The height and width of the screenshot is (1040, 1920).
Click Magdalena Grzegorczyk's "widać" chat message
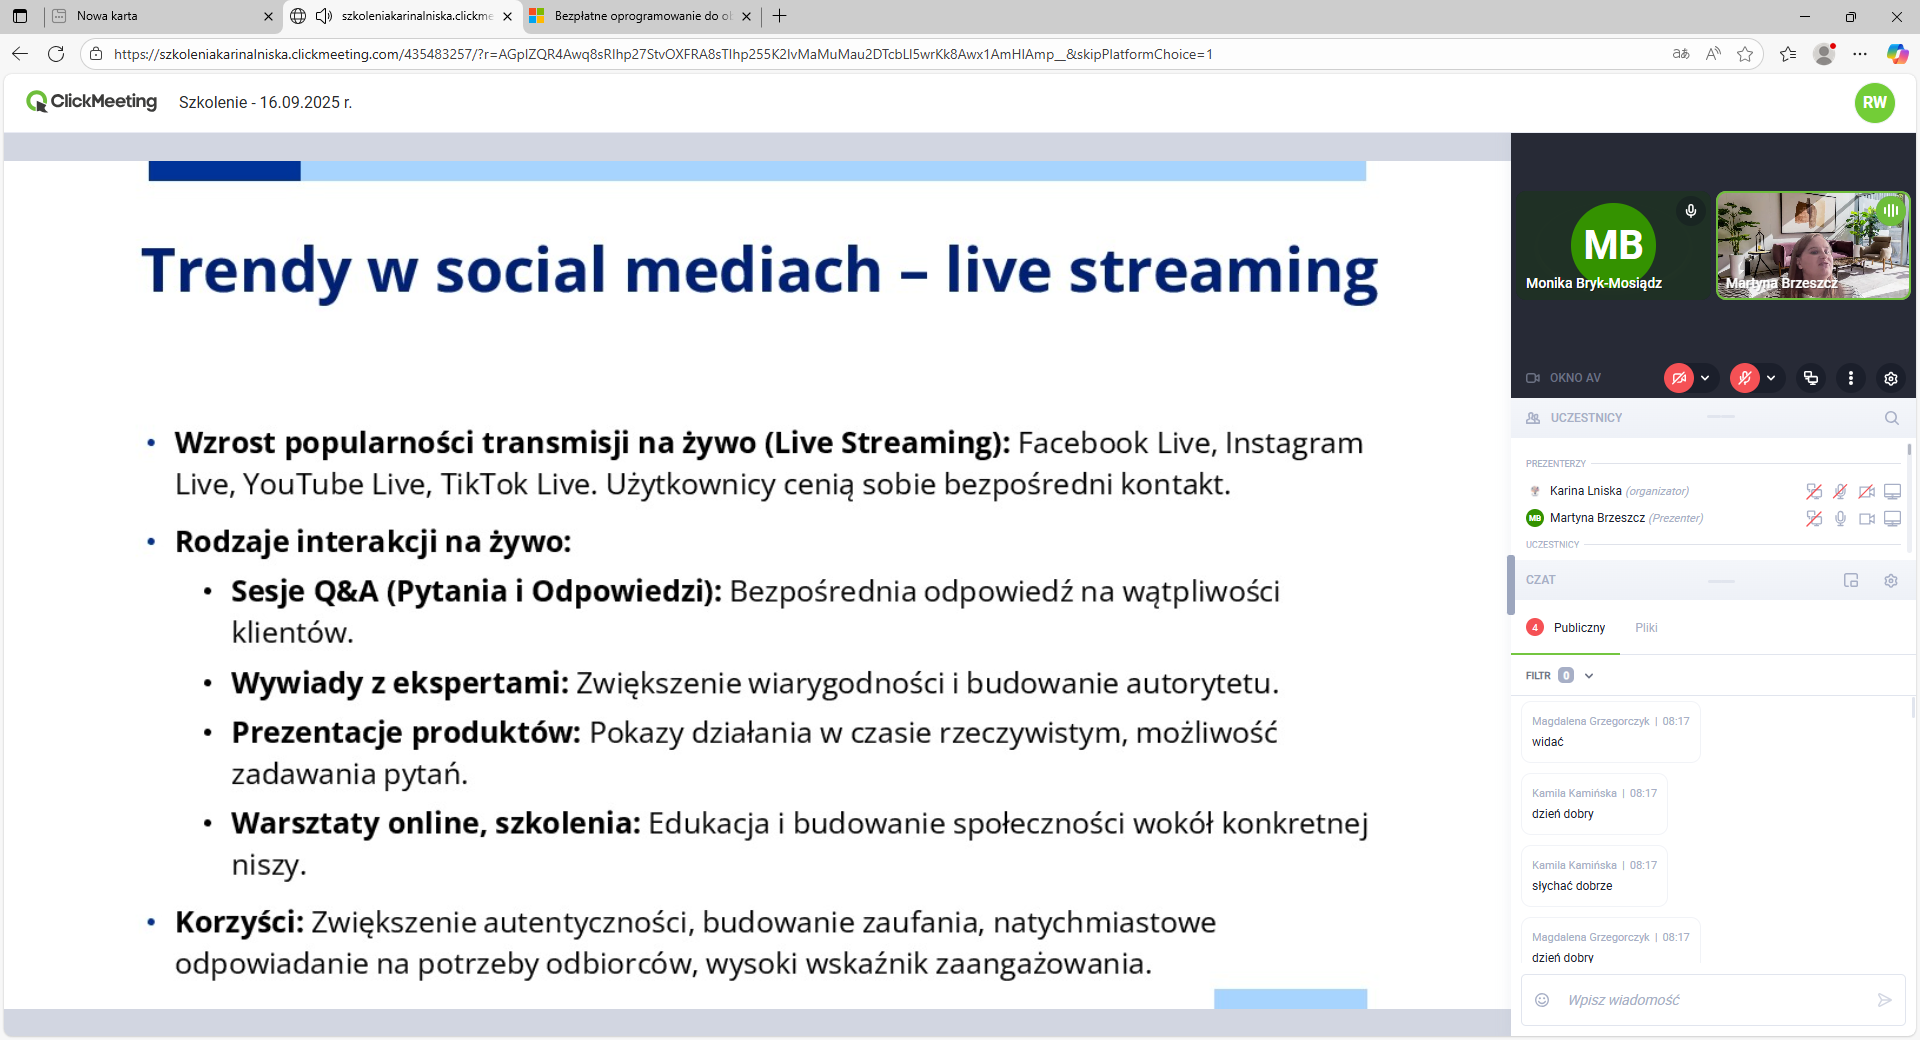pyautogui.click(x=1610, y=732)
